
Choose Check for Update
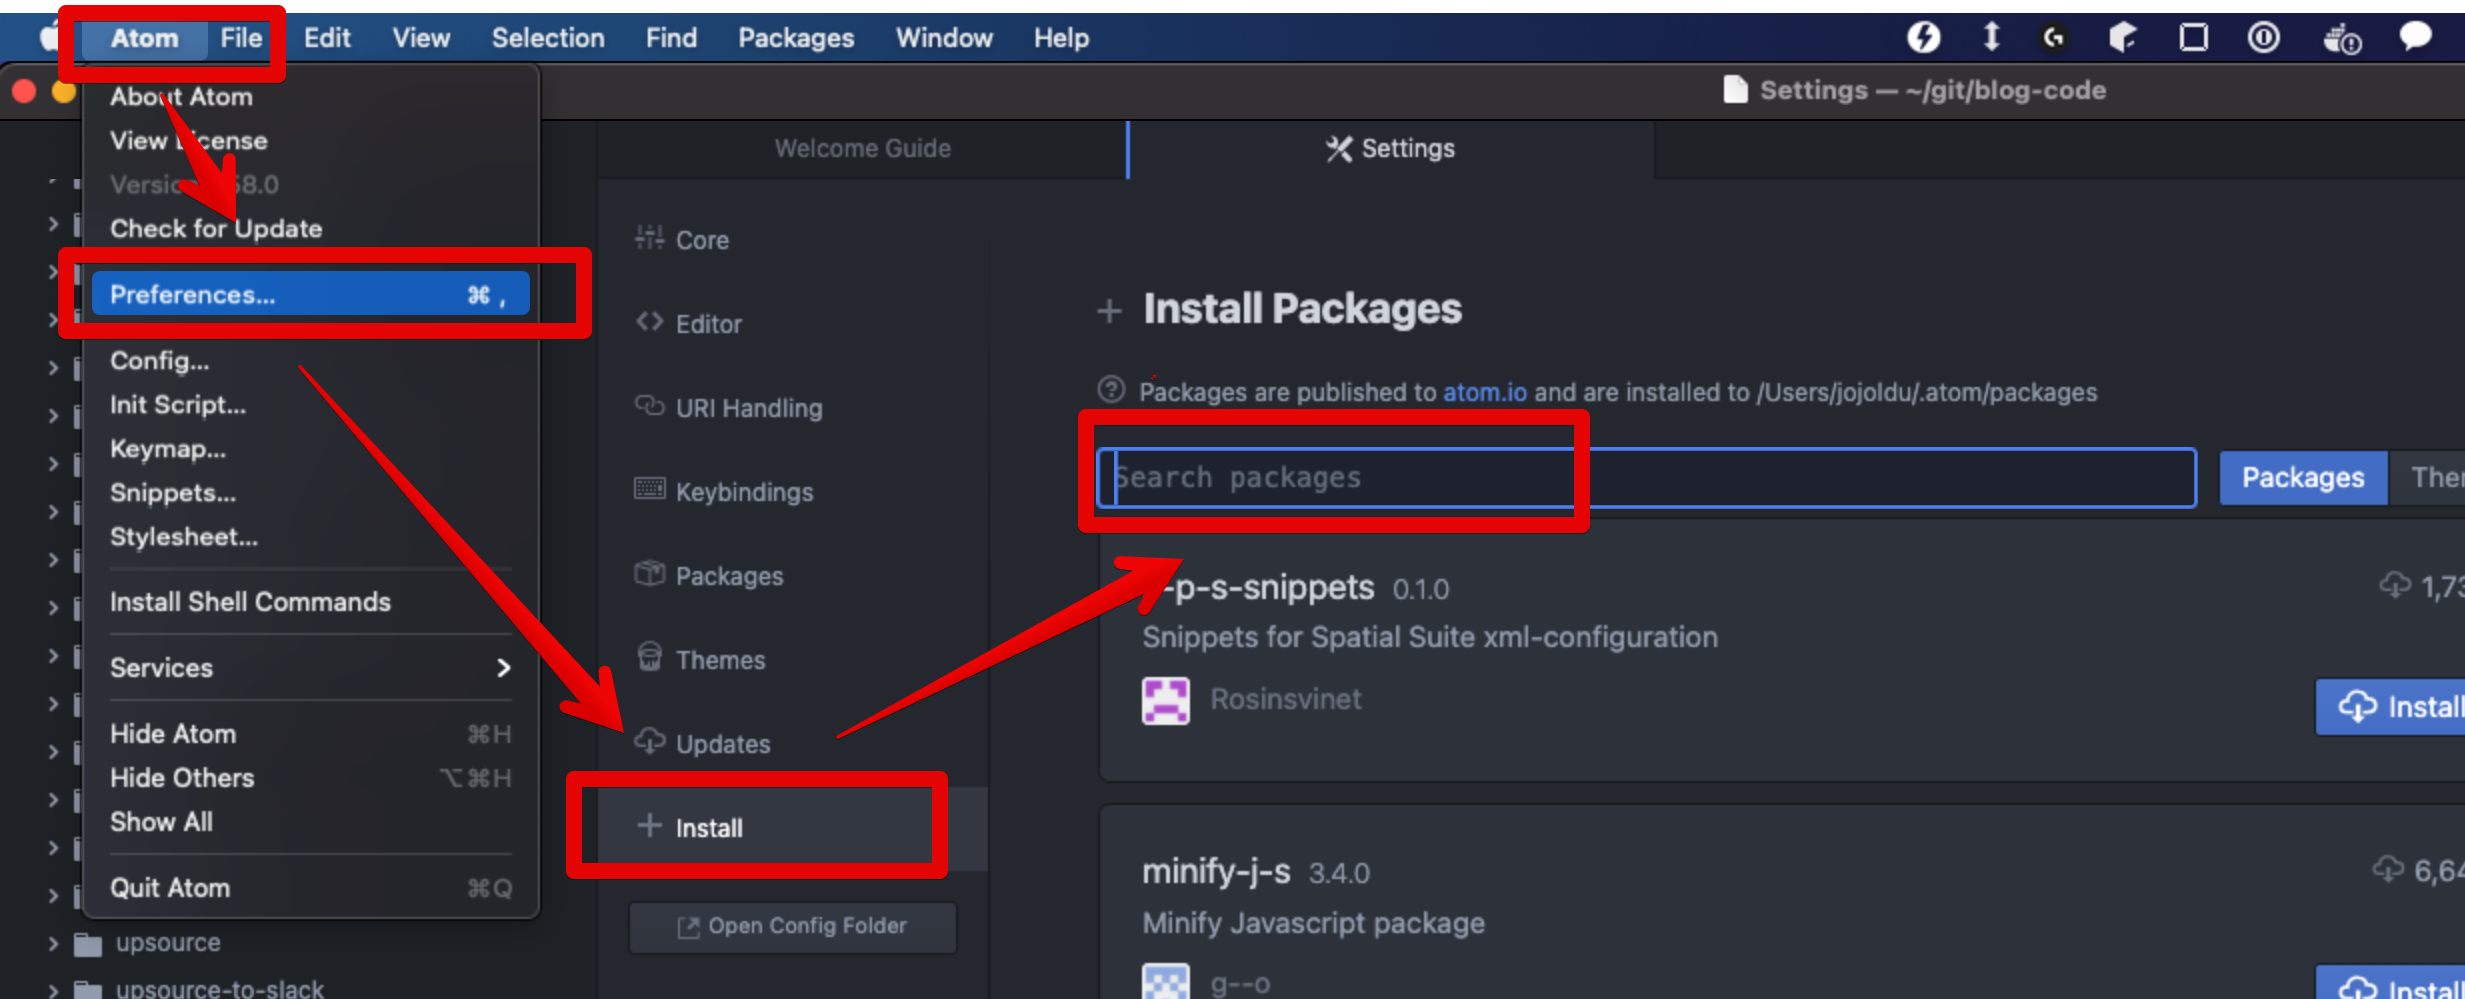310,229
